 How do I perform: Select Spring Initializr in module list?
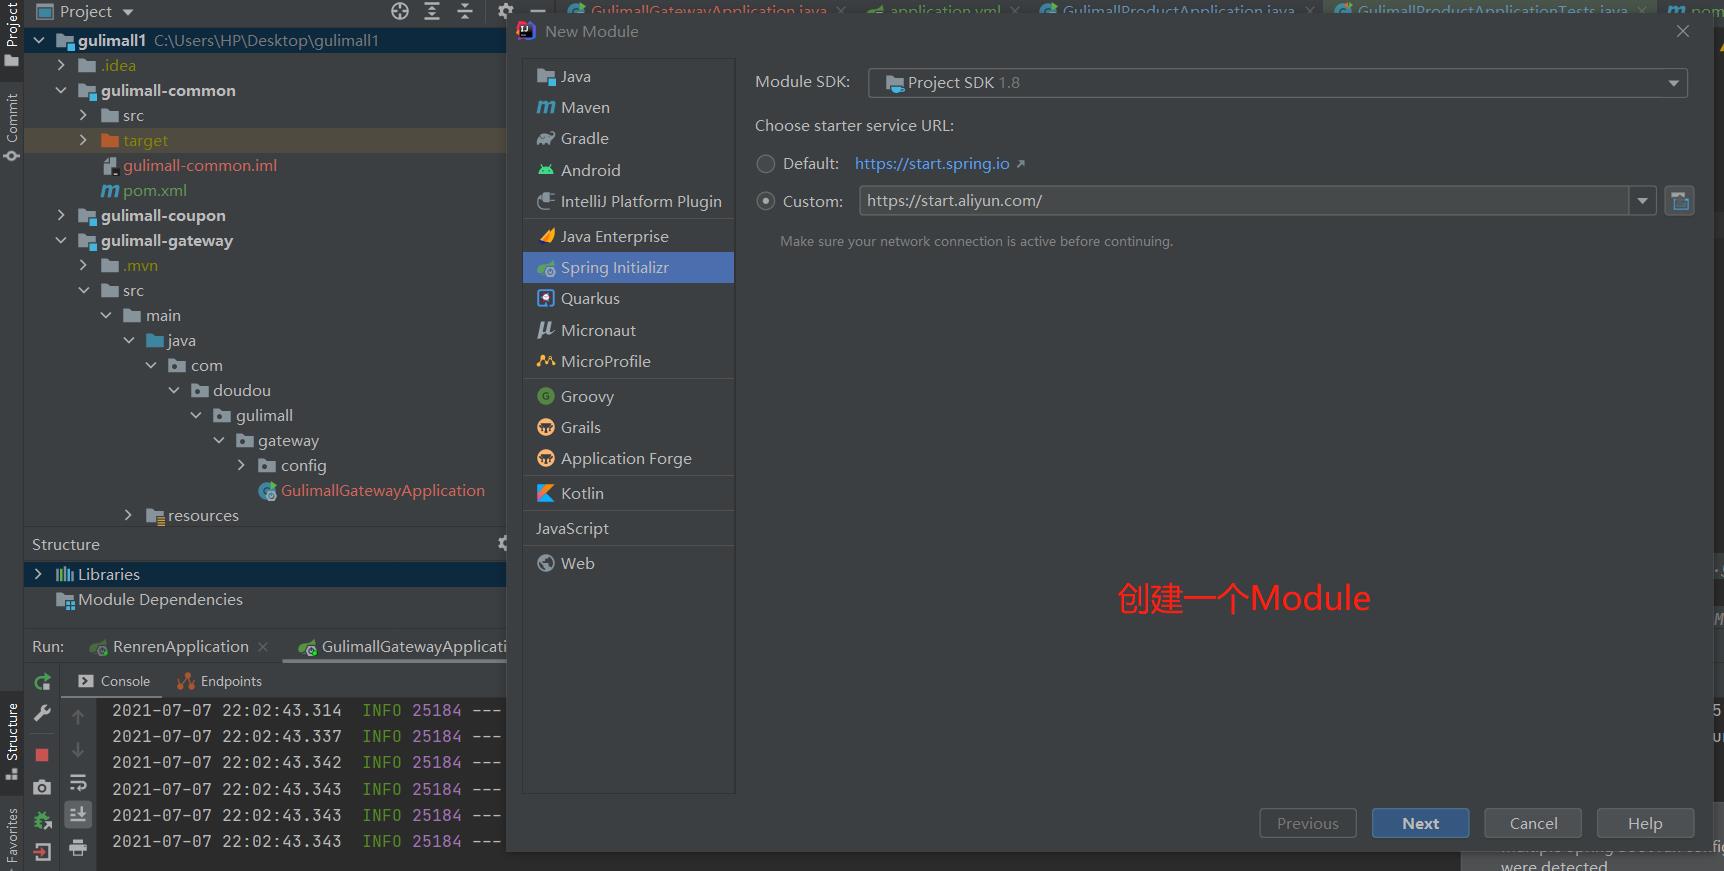click(x=628, y=267)
